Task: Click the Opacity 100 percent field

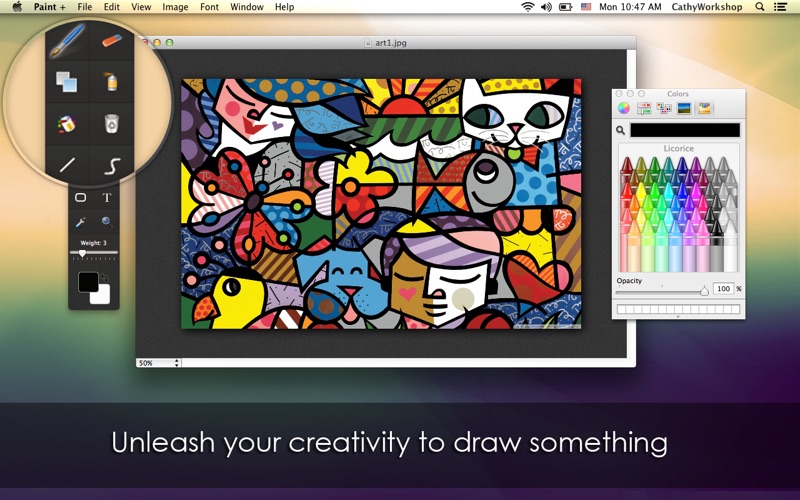Action: (723, 289)
